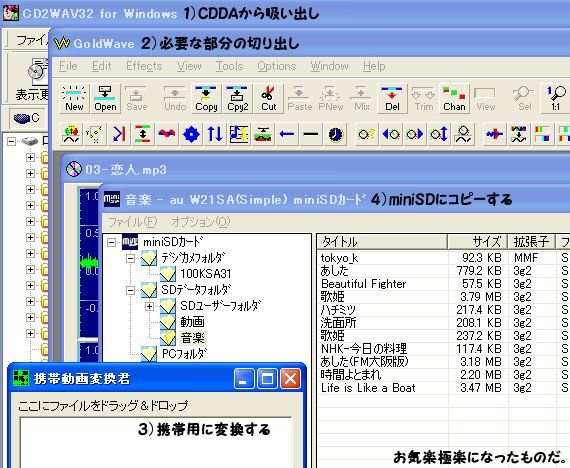Open the Options menu in GoldWave
This screenshot has height=468, width=570.
277,66
